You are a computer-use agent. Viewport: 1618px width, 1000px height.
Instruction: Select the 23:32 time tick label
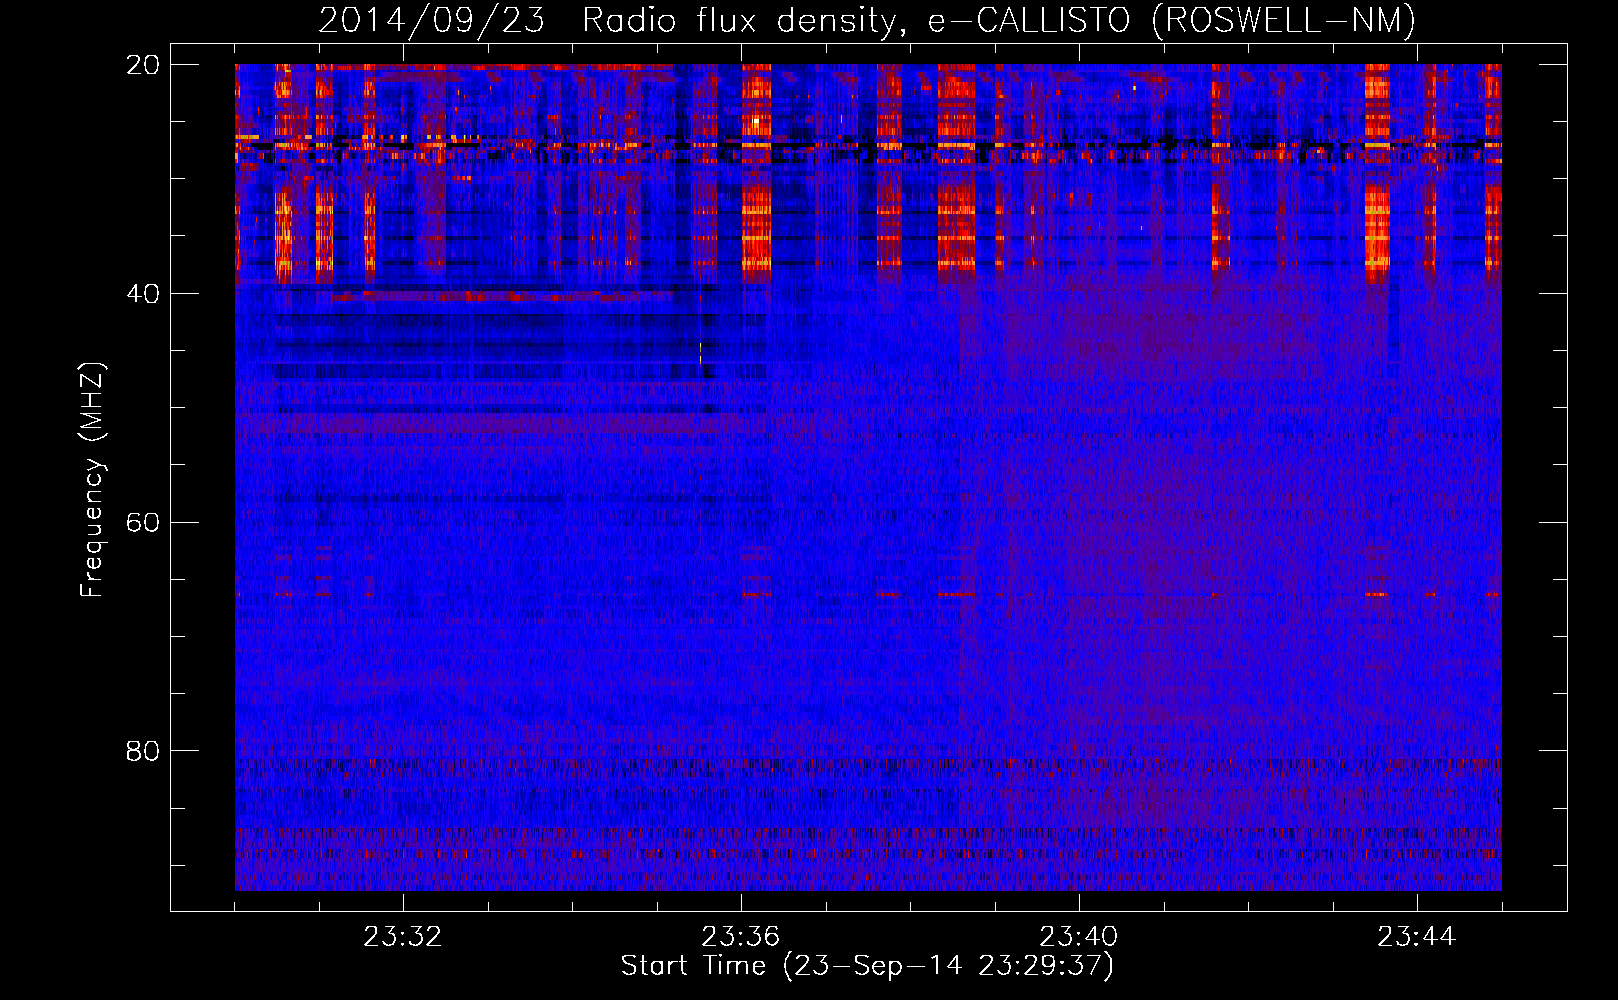pyautogui.click(x=403, y=937)
